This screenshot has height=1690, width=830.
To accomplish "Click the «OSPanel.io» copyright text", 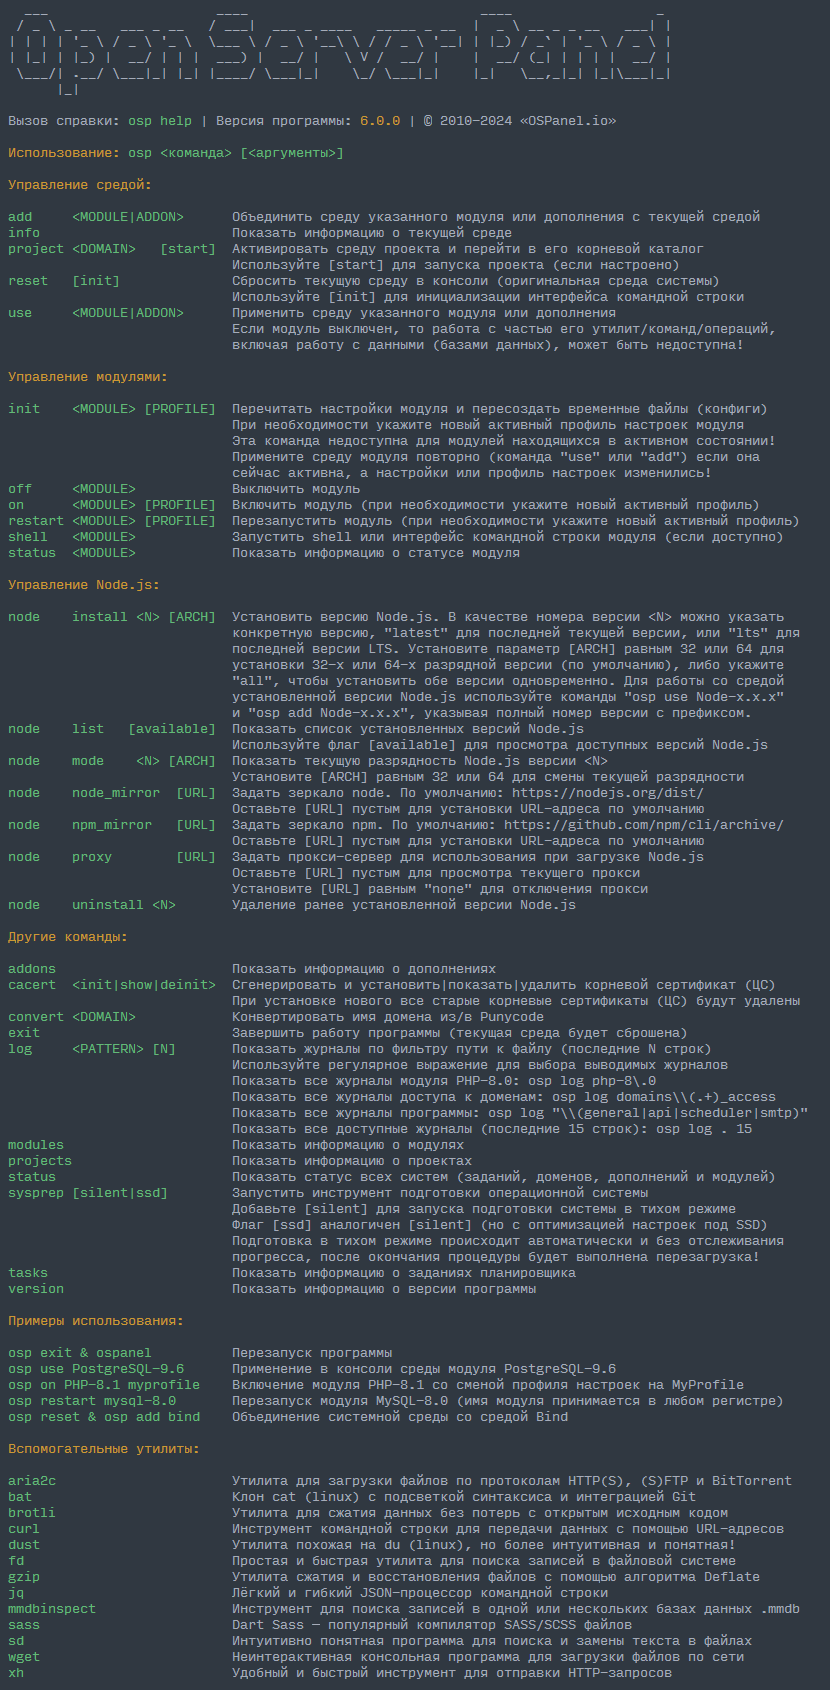I will point(568,121).
